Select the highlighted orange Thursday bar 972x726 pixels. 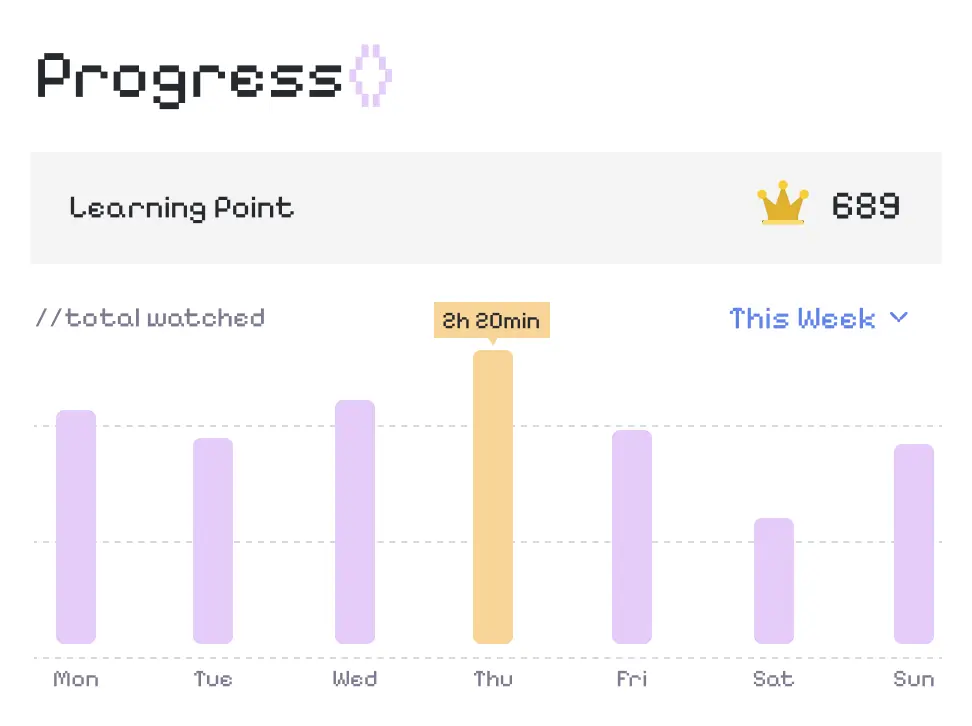[493, 496]
